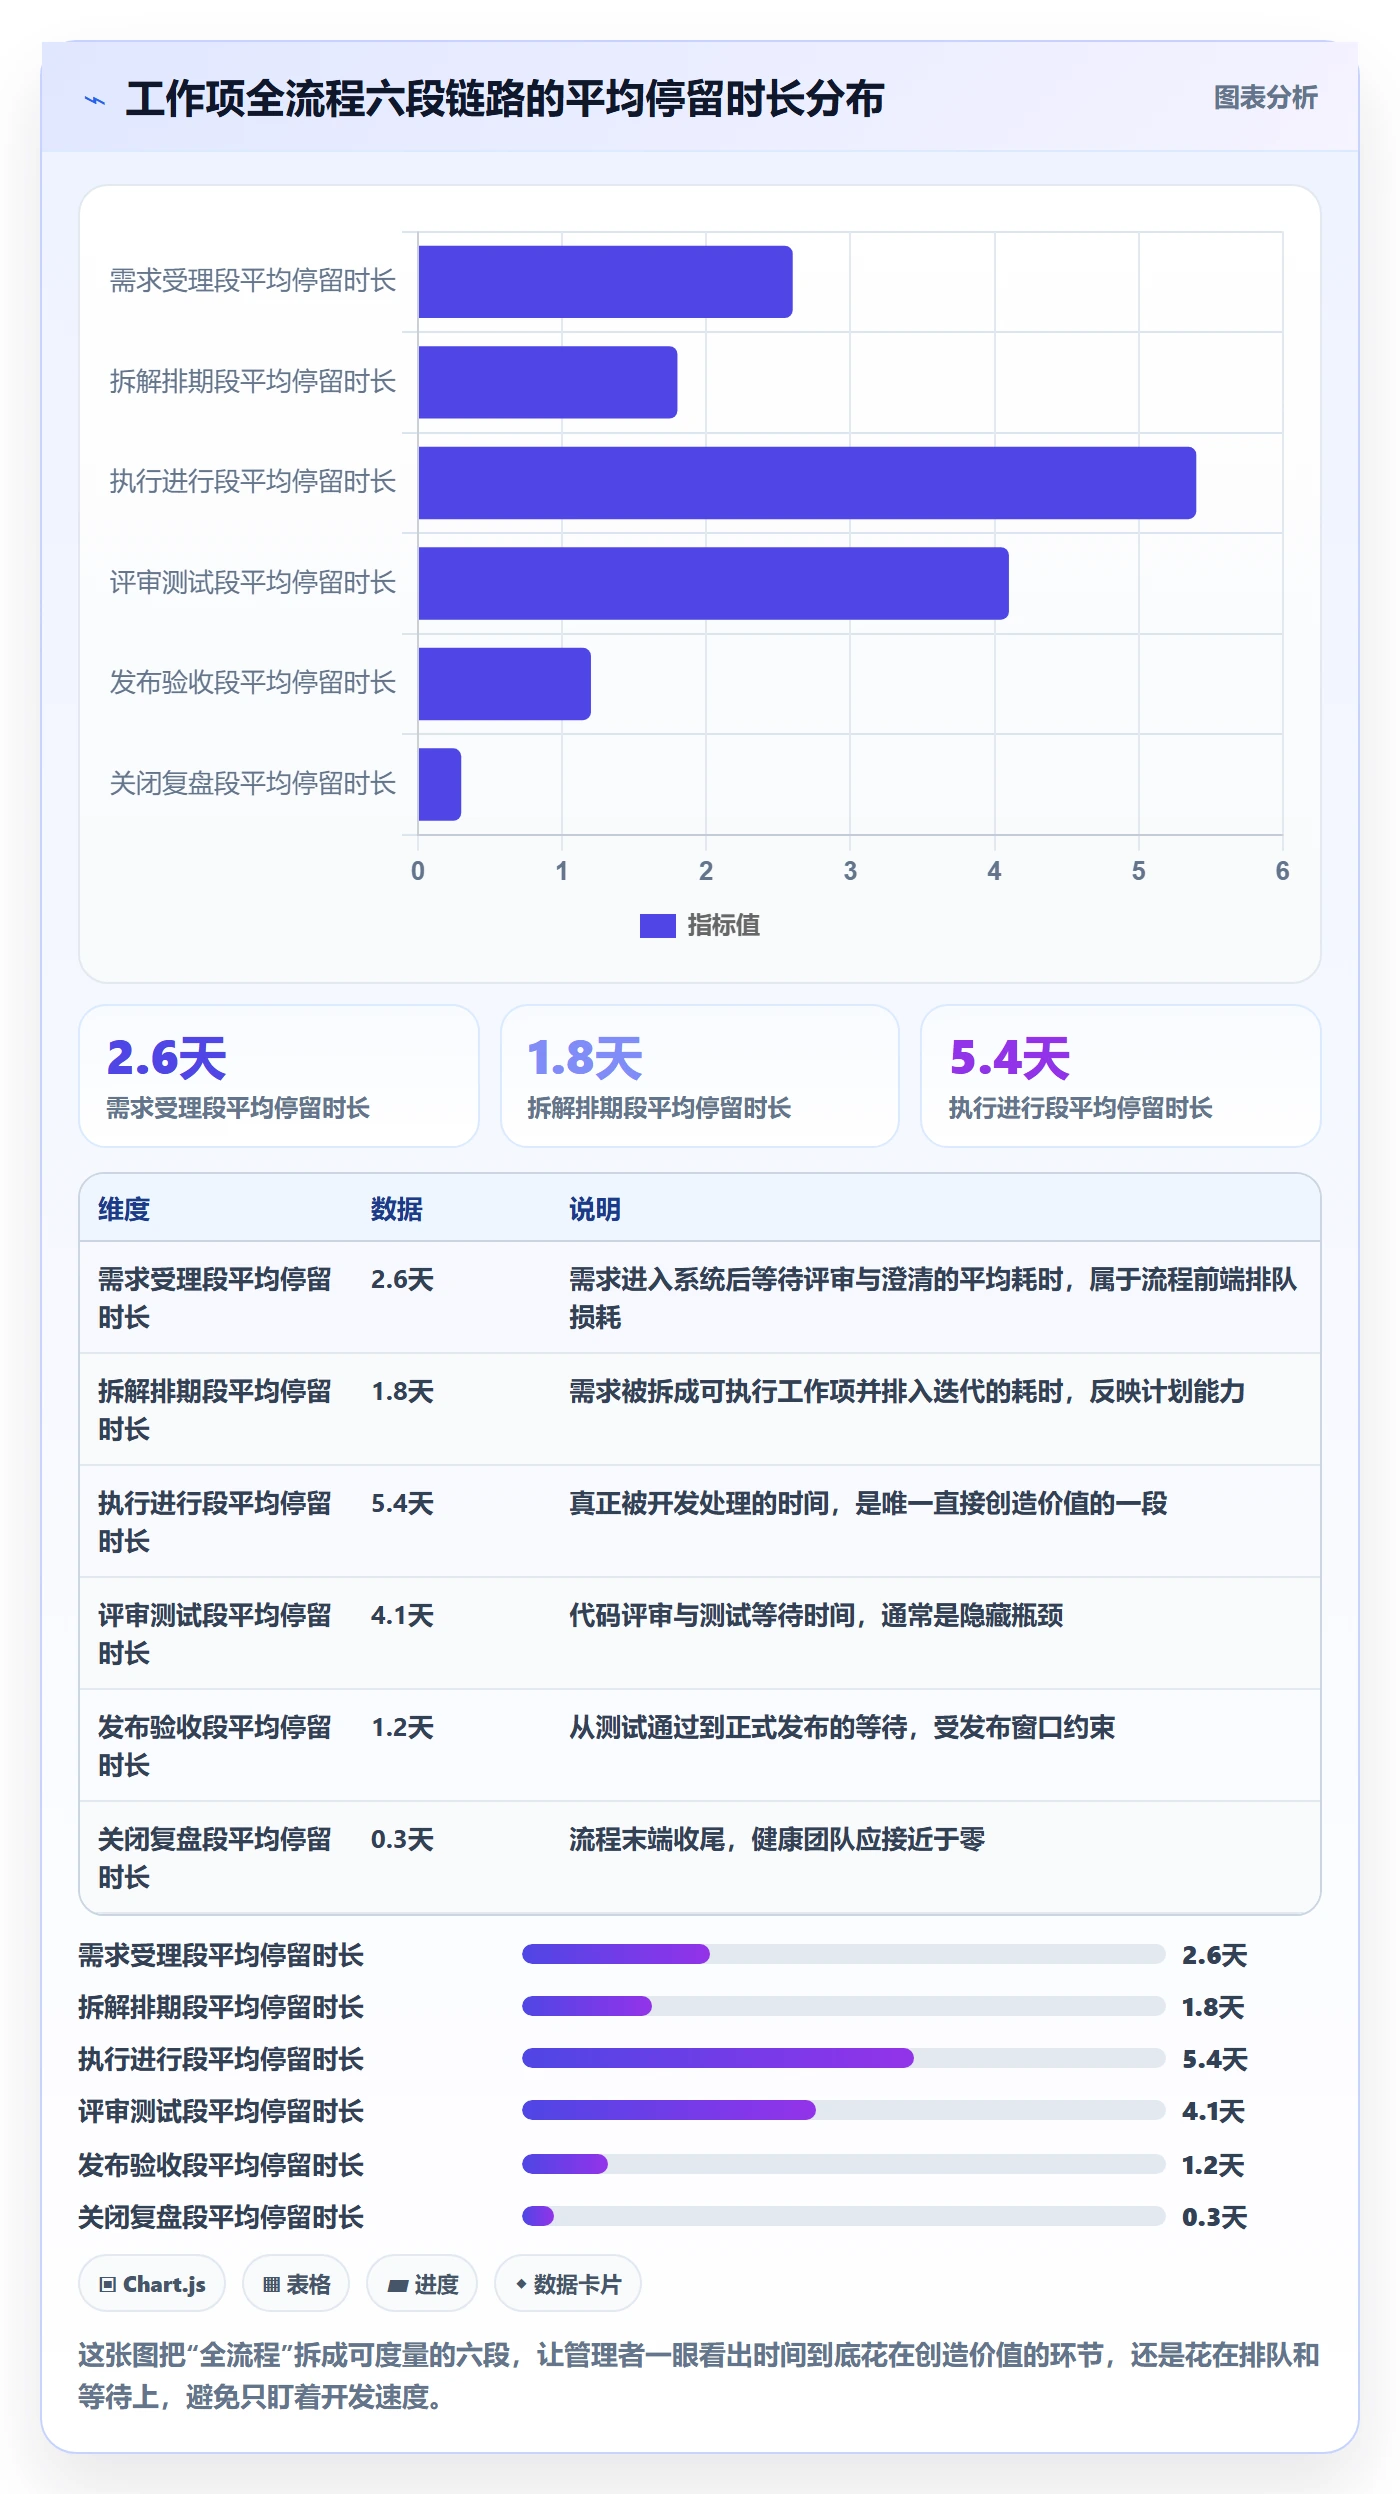
Task: Click the 数据 table column header
Action: pos(397,1209)
